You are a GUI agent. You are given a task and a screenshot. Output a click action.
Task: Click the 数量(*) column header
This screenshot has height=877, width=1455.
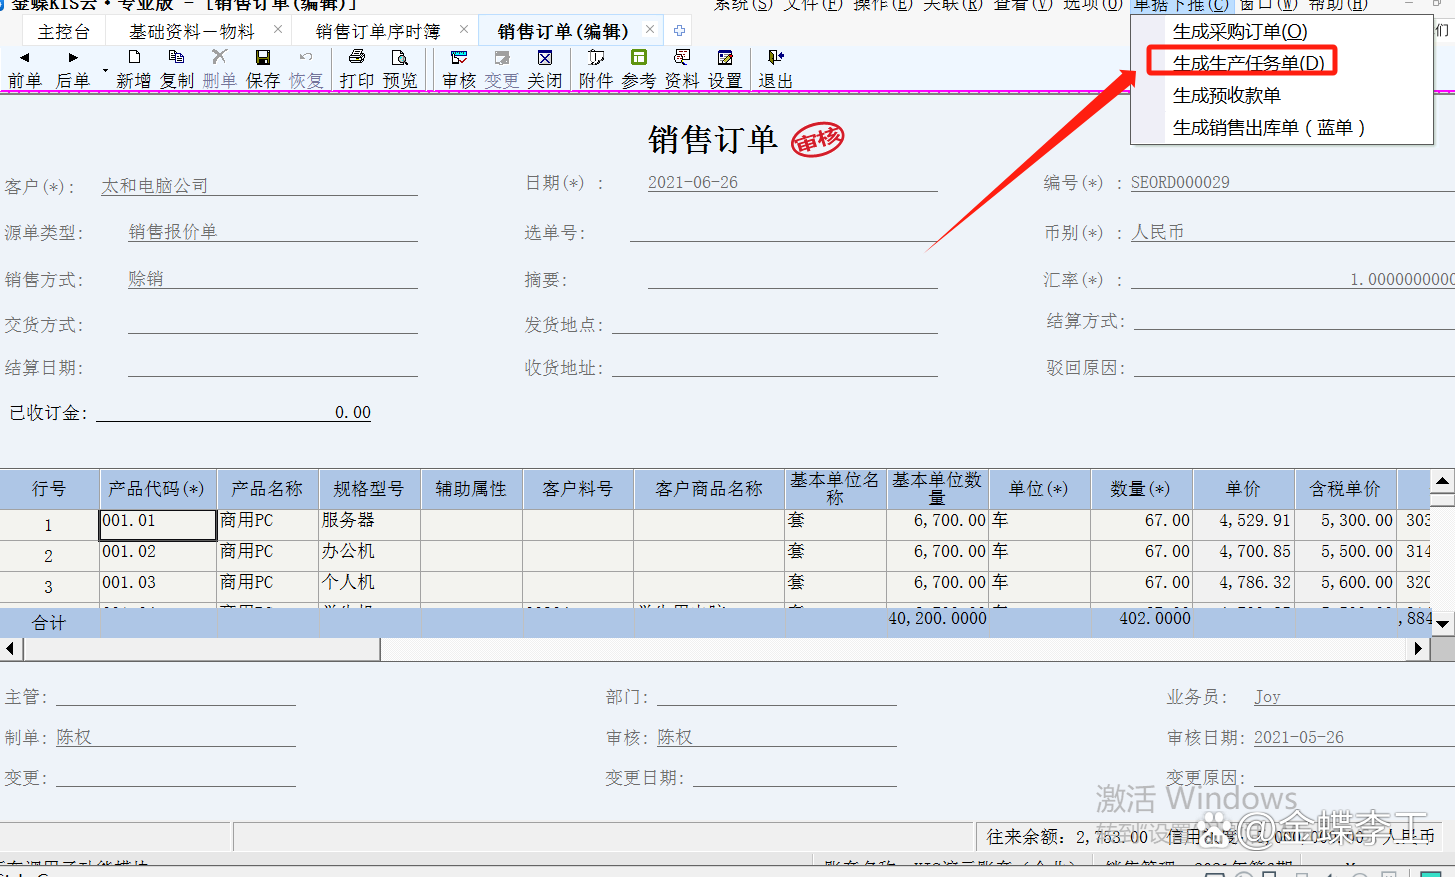pos(1141,489)
